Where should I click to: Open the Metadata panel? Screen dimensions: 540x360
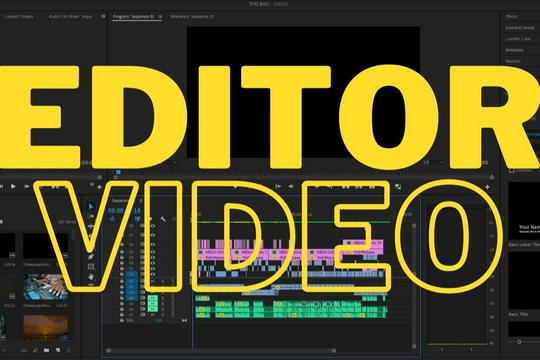coord(514,50)
